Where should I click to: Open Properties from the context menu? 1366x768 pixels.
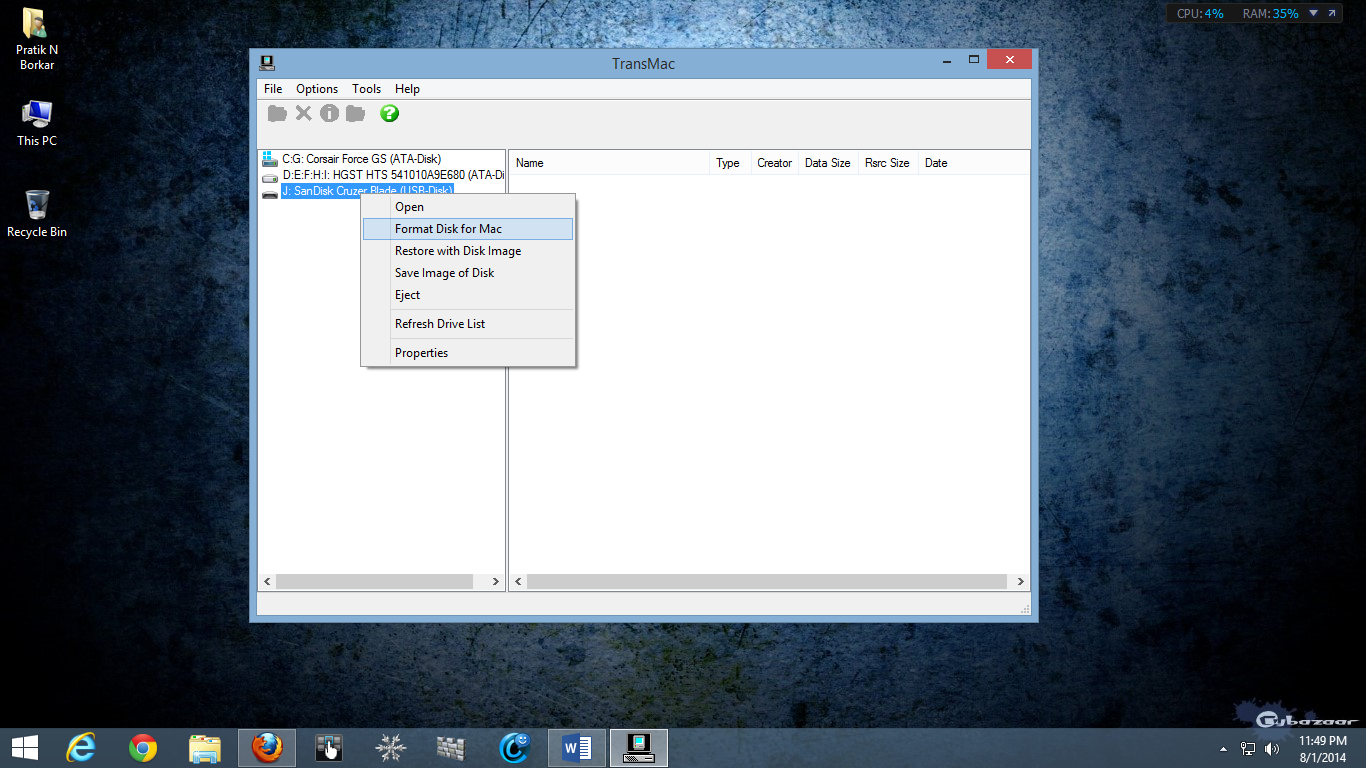[468, 353]
